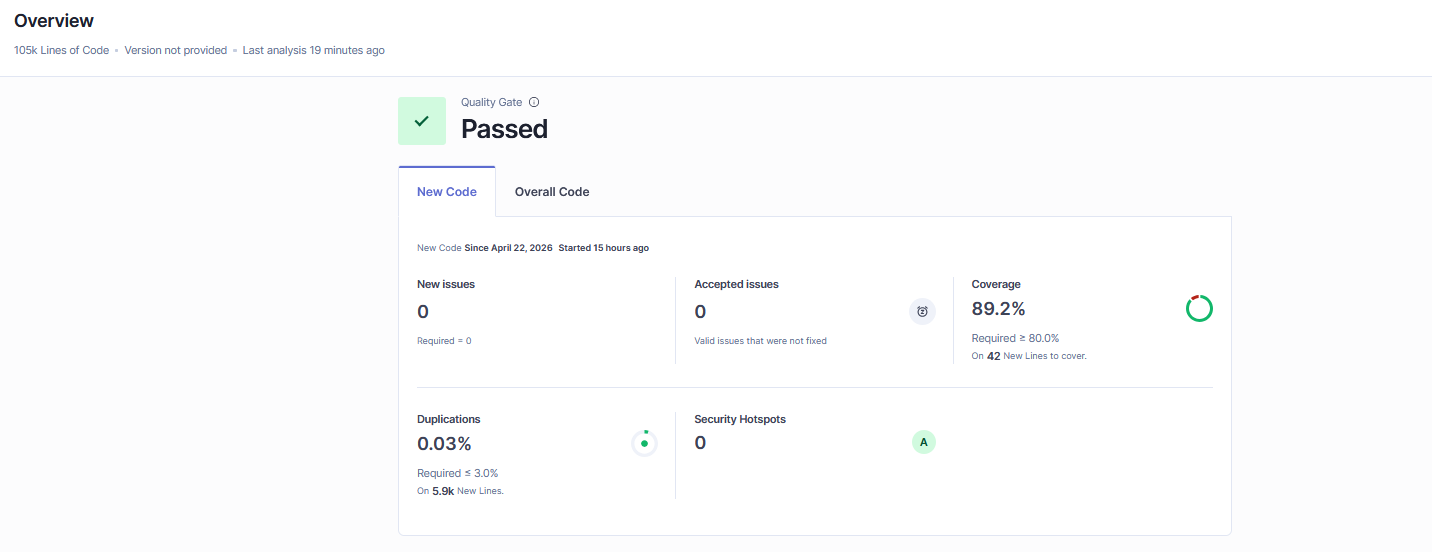Click 'Required ≥ 80.0%' coverage condition

1015,338
